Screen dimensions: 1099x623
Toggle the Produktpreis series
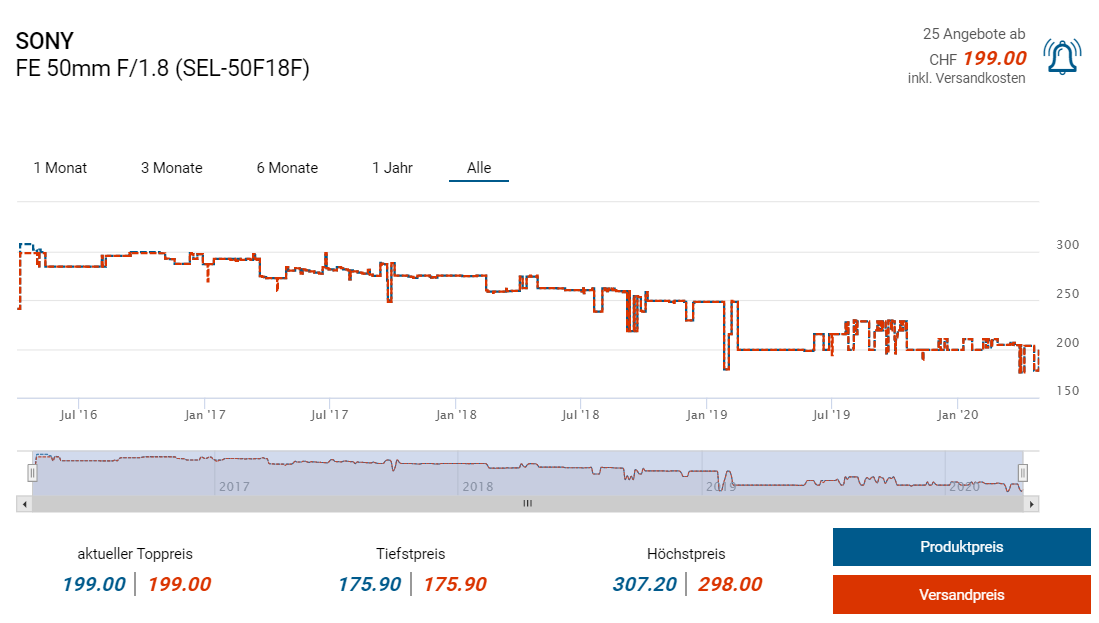pos(961,547)
